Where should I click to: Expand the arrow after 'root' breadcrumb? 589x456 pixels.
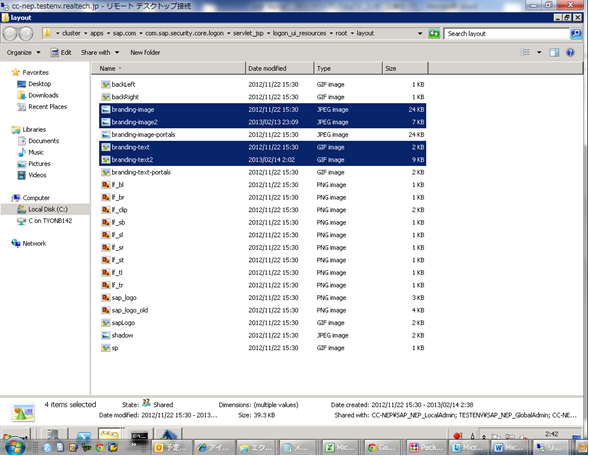click(352, 33)
